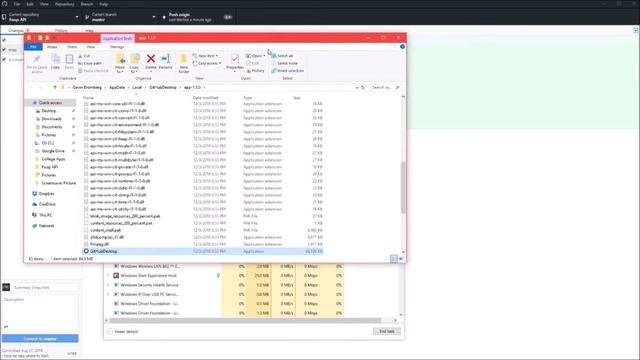The image size is (640, 360).
Task: Click the red Delete icon
Action: coord(151,59)
